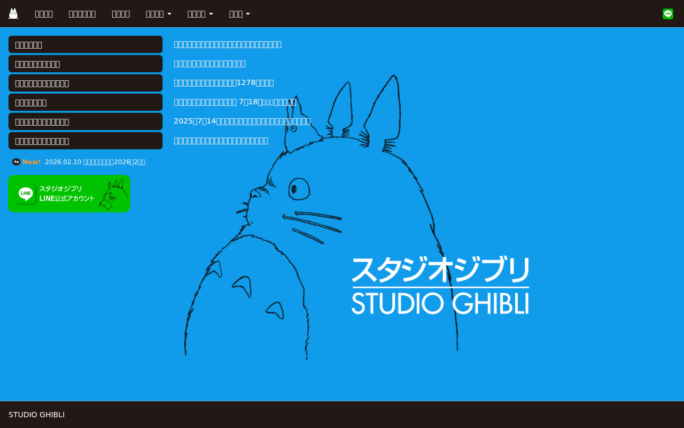Open the third navbar item before the dropdowns

click(x=120, y=14)
